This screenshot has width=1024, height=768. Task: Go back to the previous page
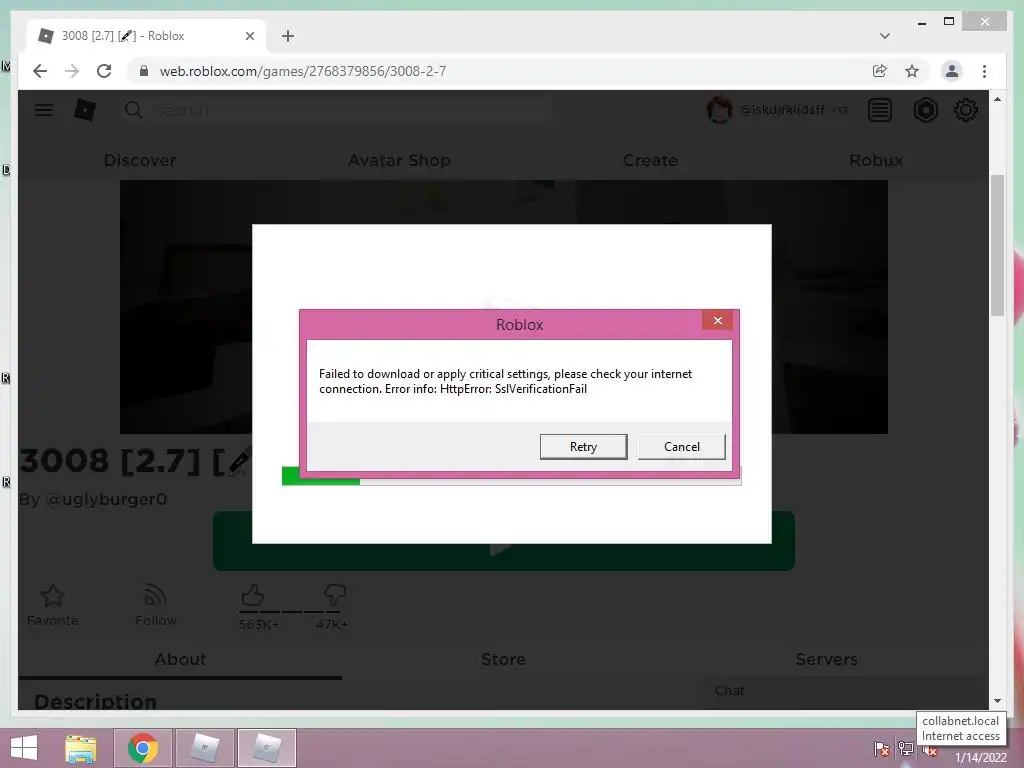pos(40,71)
